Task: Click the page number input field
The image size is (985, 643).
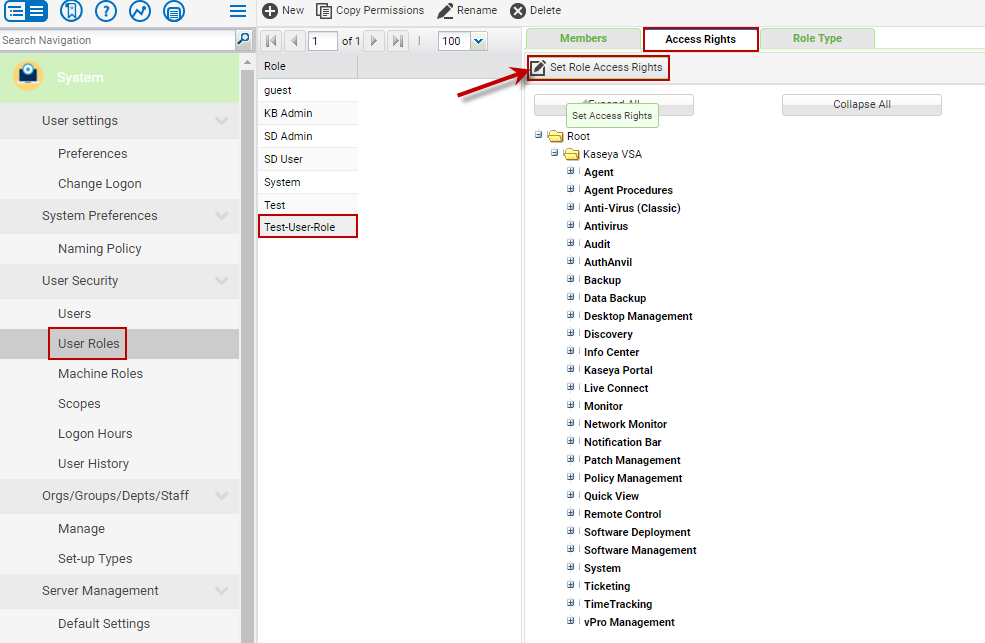Action: coord(323,41)
